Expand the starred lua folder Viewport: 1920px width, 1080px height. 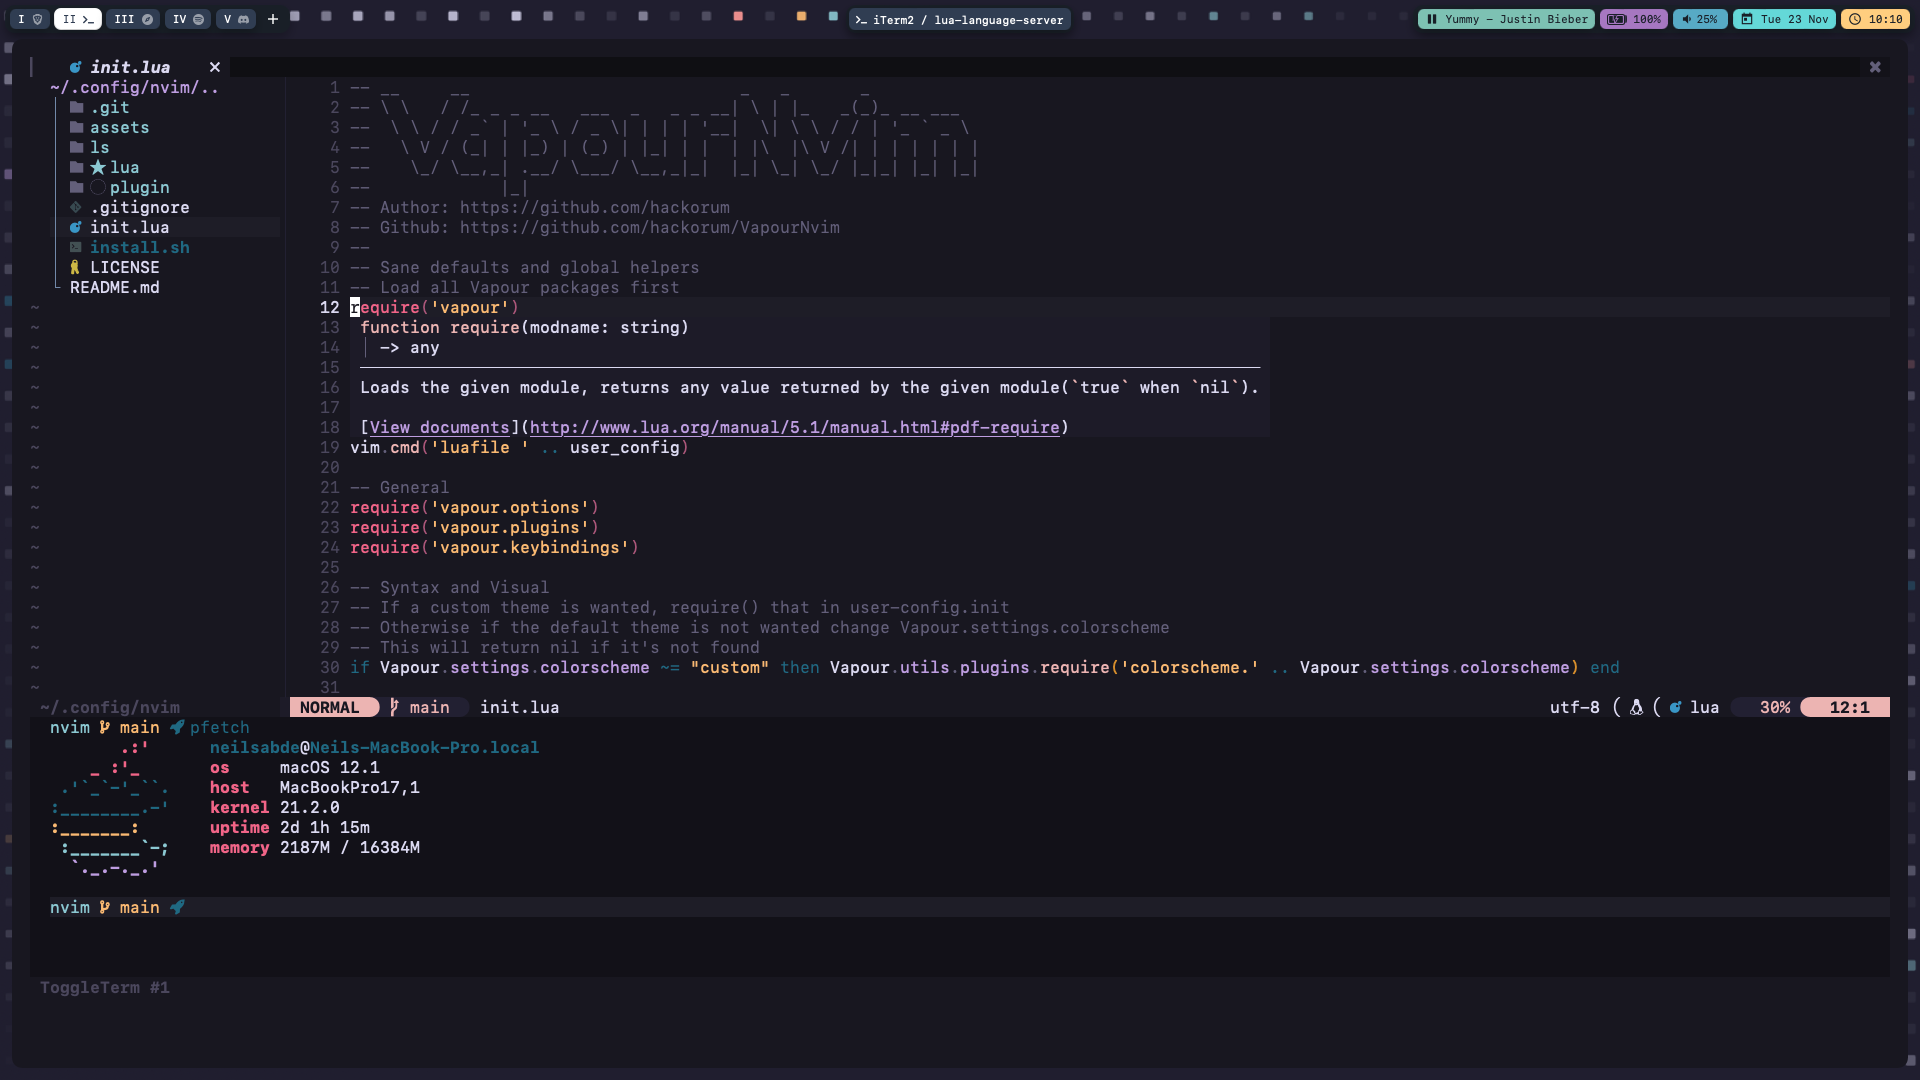click(x=123, y=167)
